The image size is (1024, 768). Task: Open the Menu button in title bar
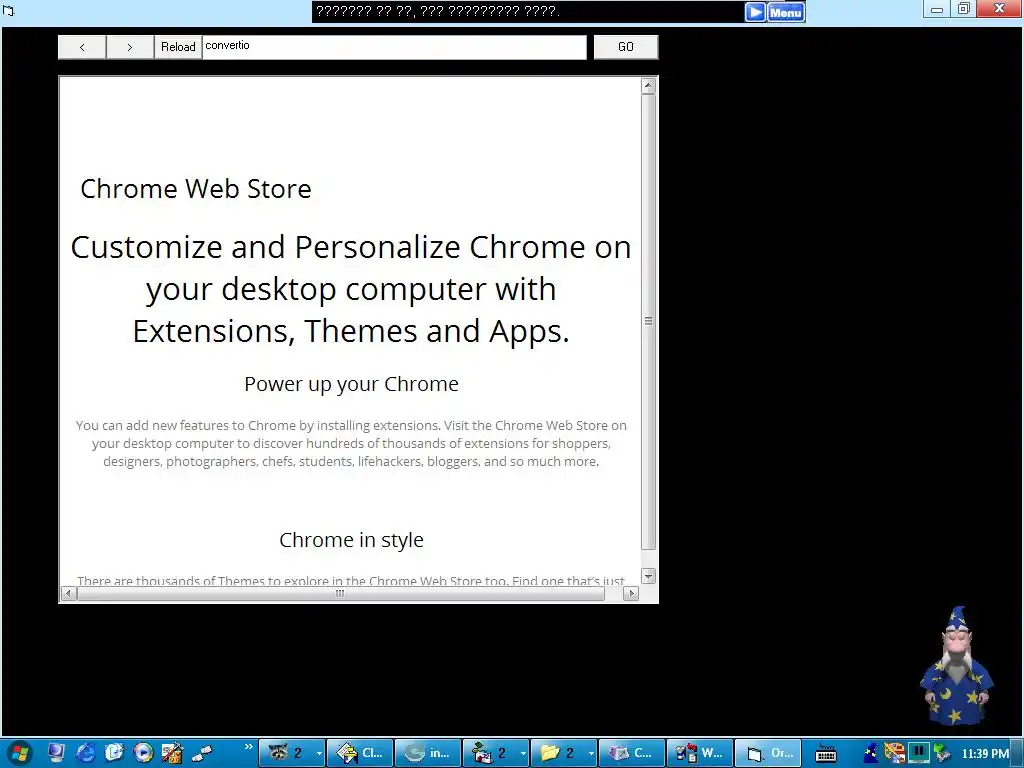point(786,12)
